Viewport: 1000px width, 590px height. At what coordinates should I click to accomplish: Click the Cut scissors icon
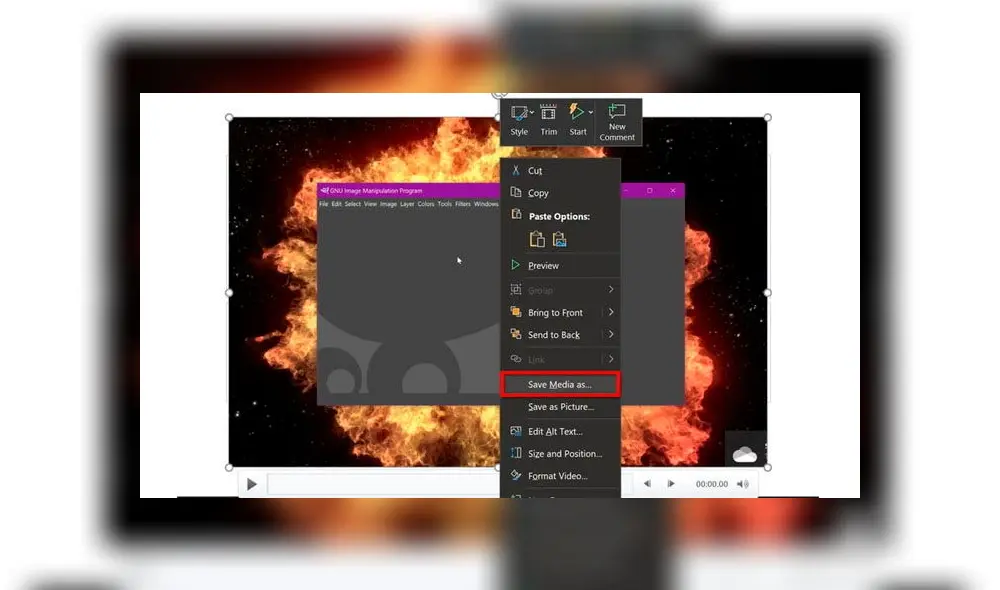516,169
